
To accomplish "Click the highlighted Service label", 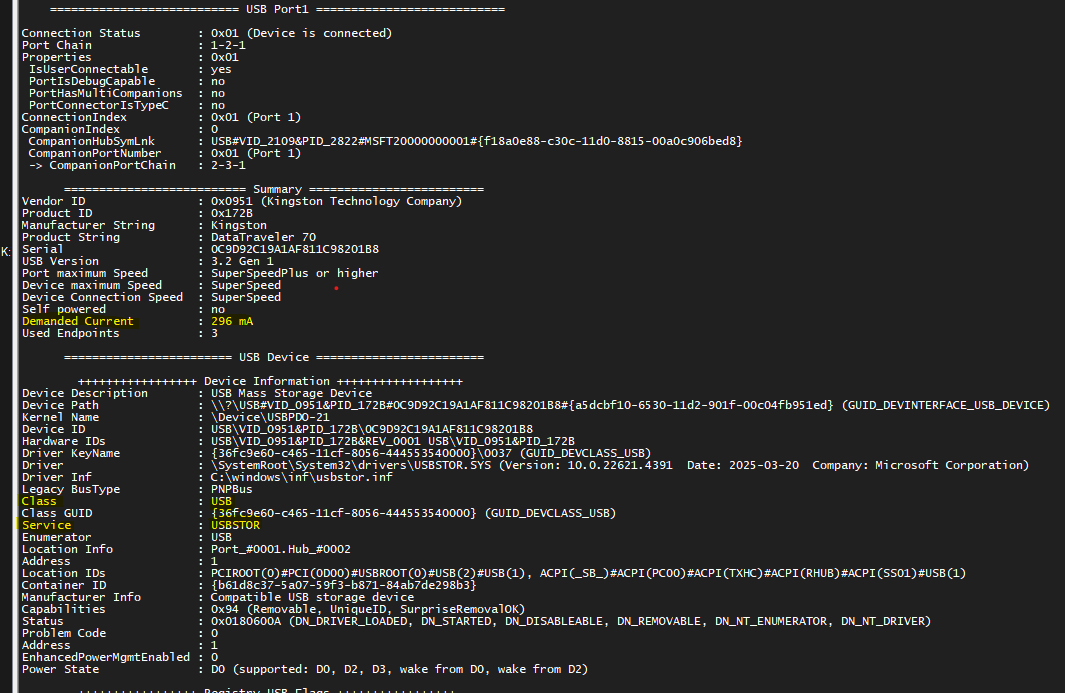I will click(47, 525).
